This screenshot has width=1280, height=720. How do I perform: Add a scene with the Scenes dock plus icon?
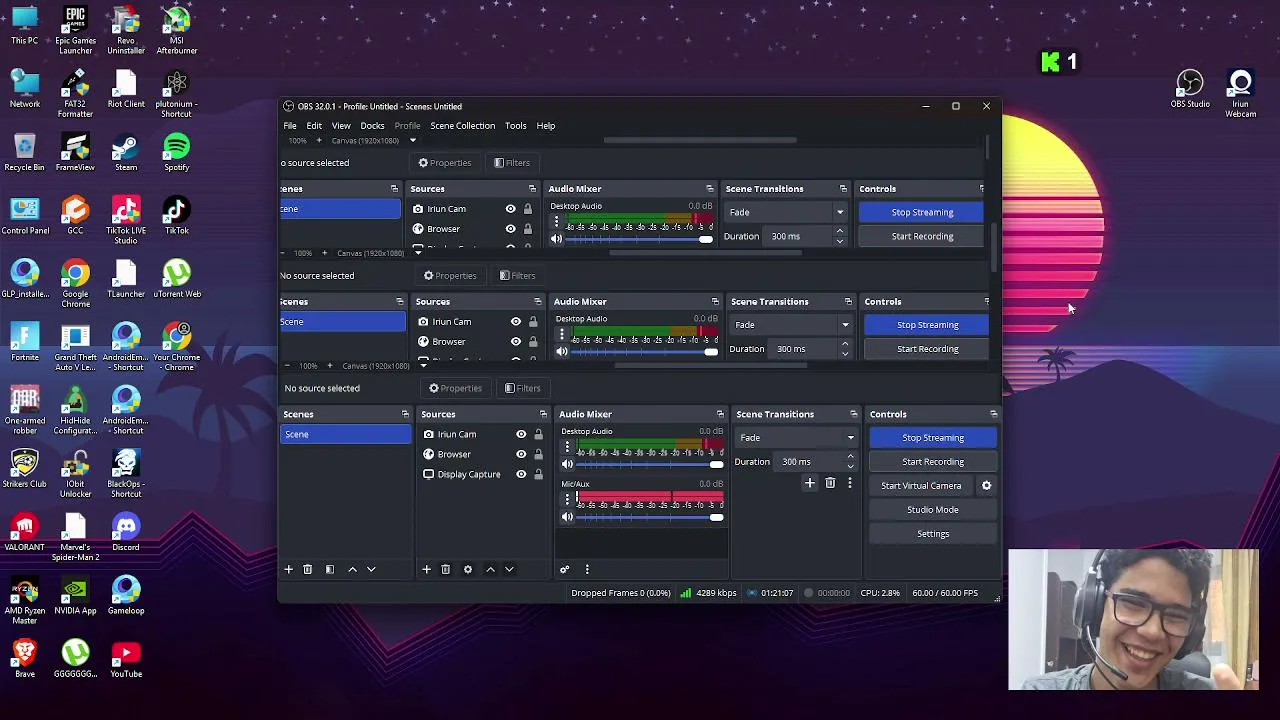tap(288, 569)
